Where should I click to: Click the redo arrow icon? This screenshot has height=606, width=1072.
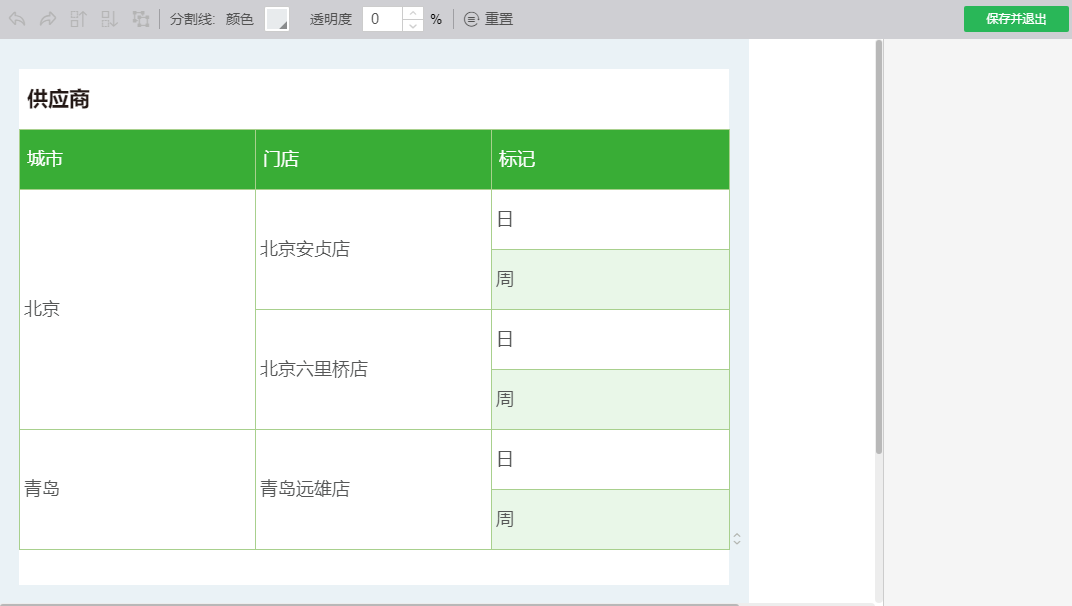point(47,19)
